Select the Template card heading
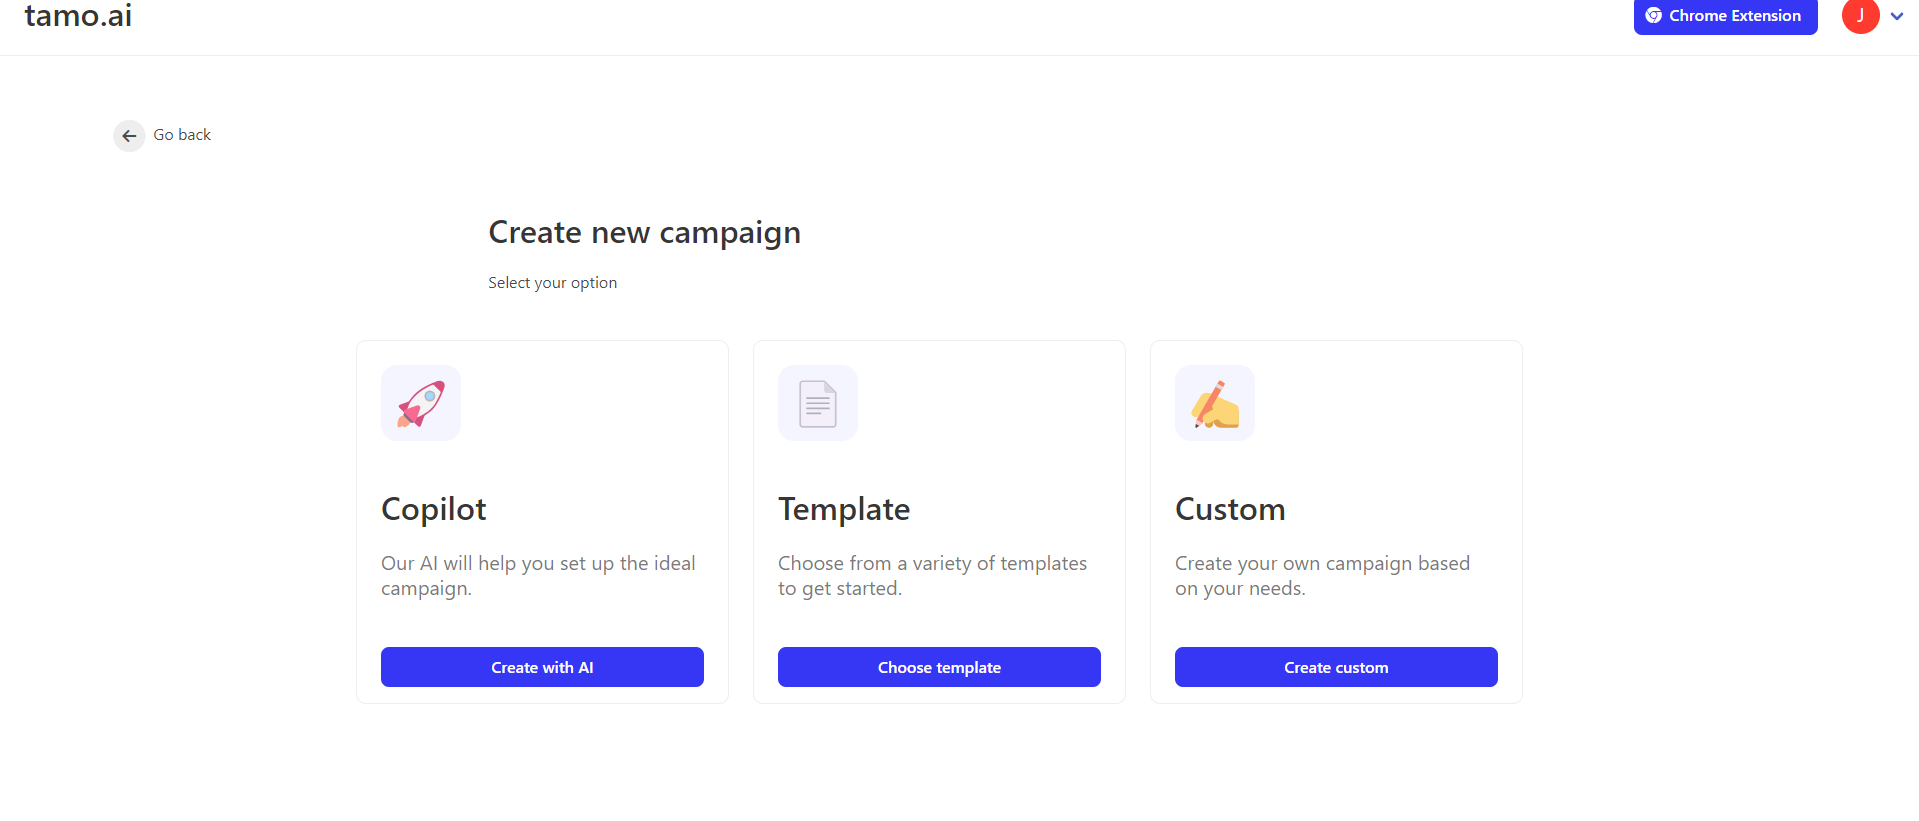1919x821 pixels. pos(844,509)
